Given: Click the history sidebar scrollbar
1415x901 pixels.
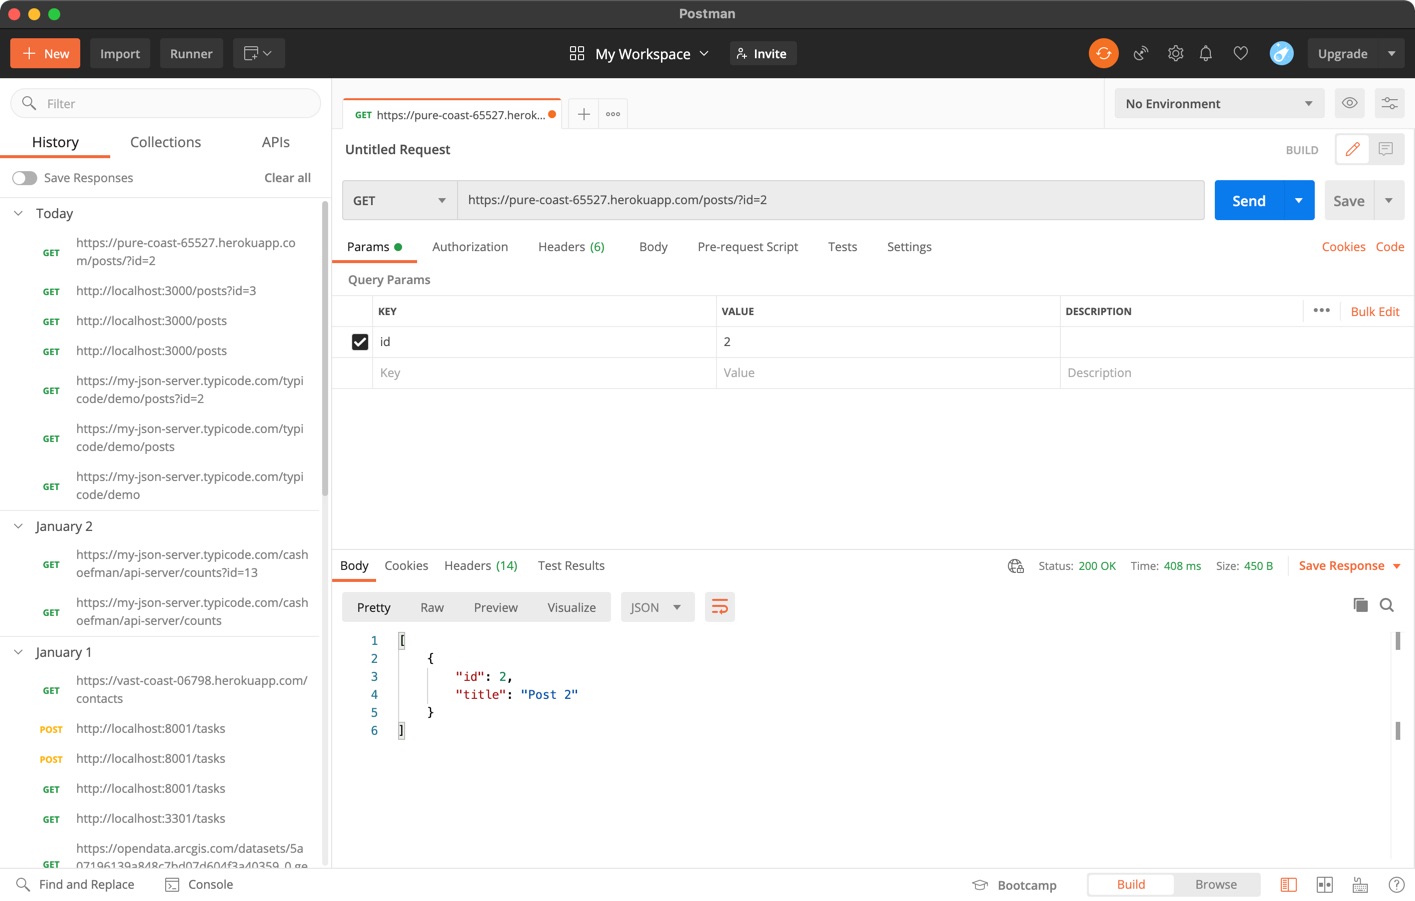Looking at the screenshot, I should tap(325, 348).
